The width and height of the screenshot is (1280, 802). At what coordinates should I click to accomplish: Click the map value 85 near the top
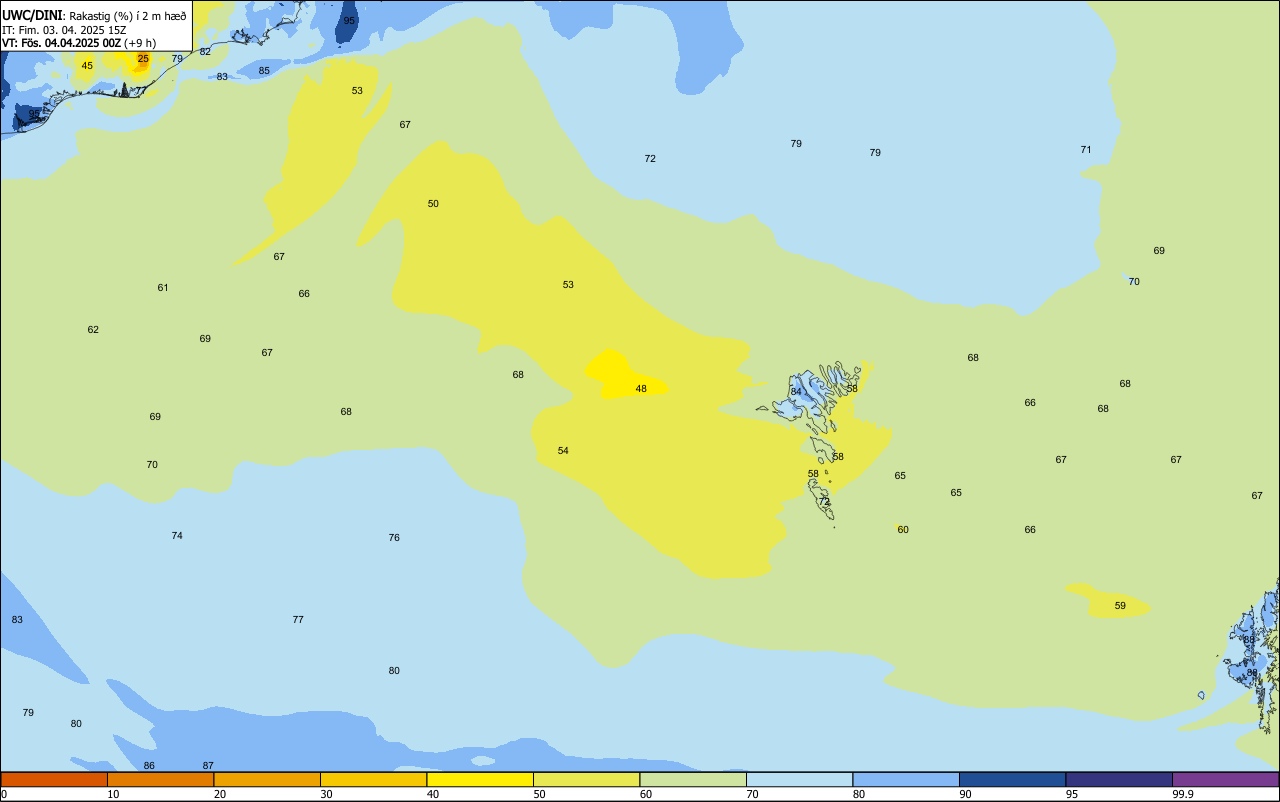(x=264, y=71)
